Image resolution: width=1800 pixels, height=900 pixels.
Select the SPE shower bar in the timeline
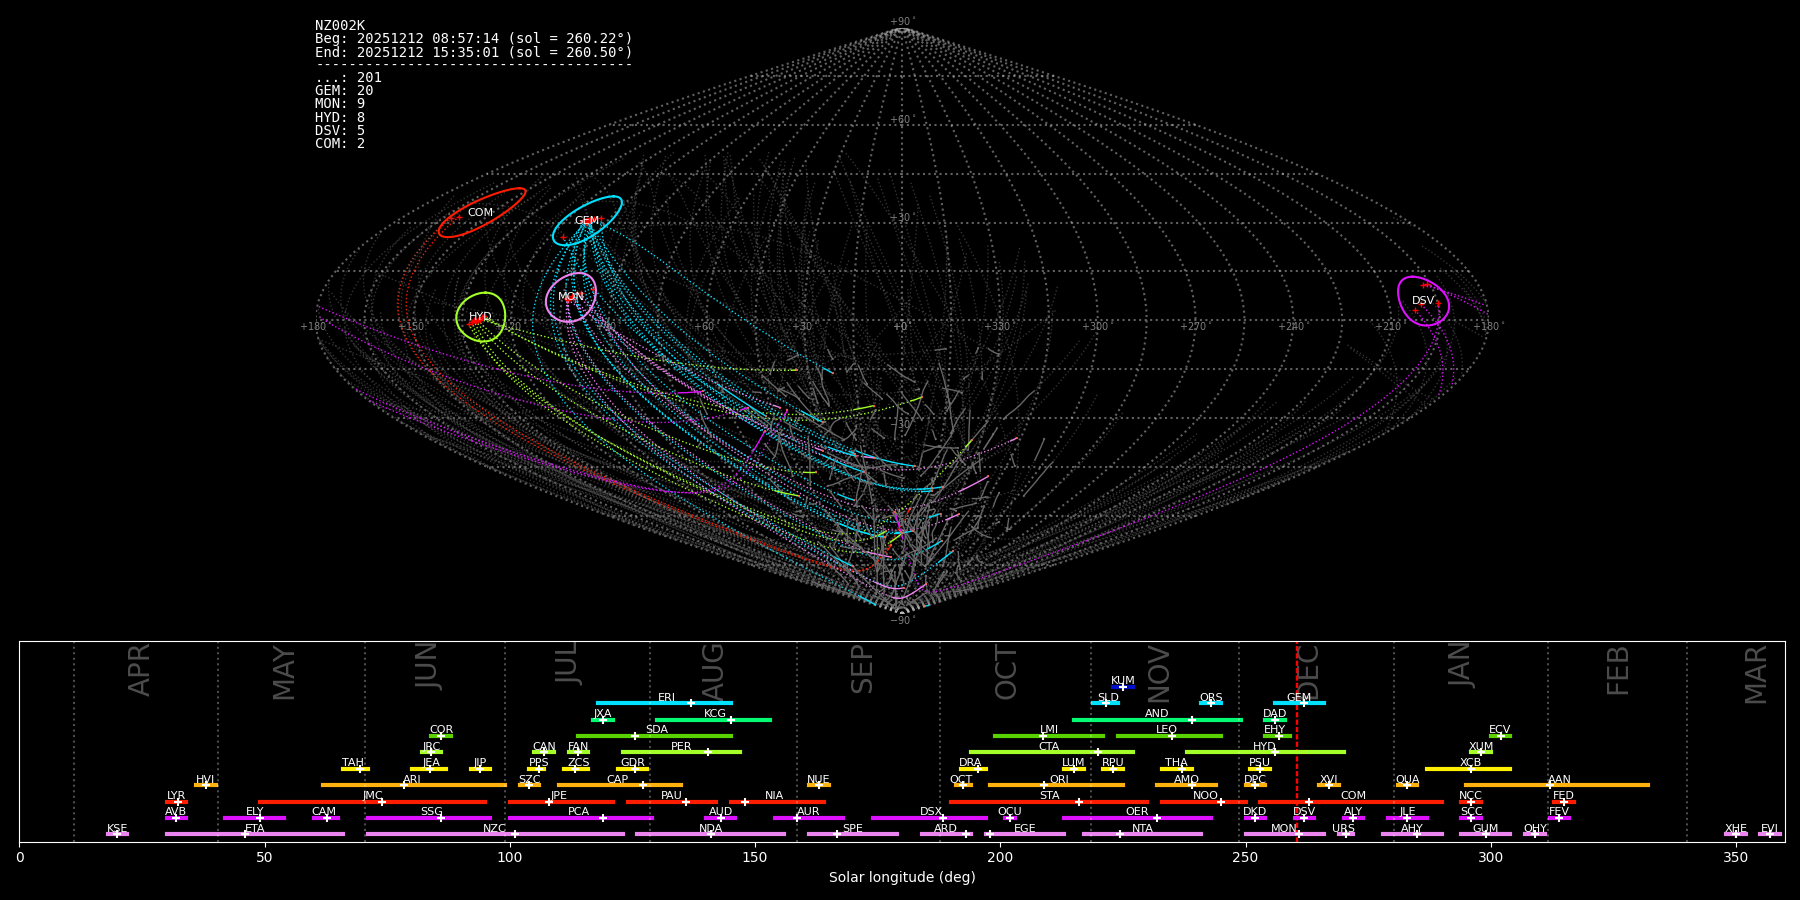click(853, 834)
